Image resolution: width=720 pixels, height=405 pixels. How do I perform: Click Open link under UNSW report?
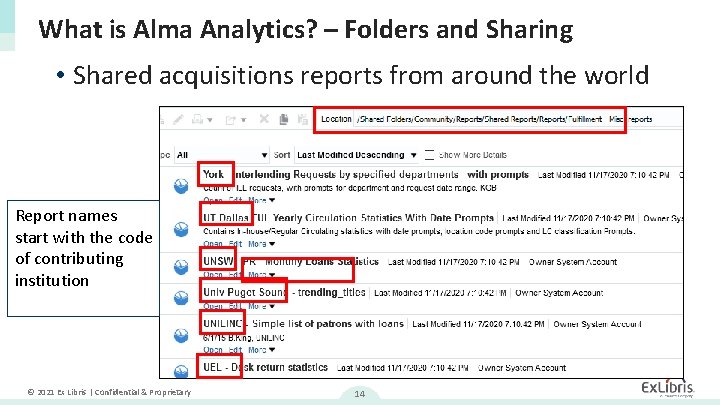click(x=213, y=275)
